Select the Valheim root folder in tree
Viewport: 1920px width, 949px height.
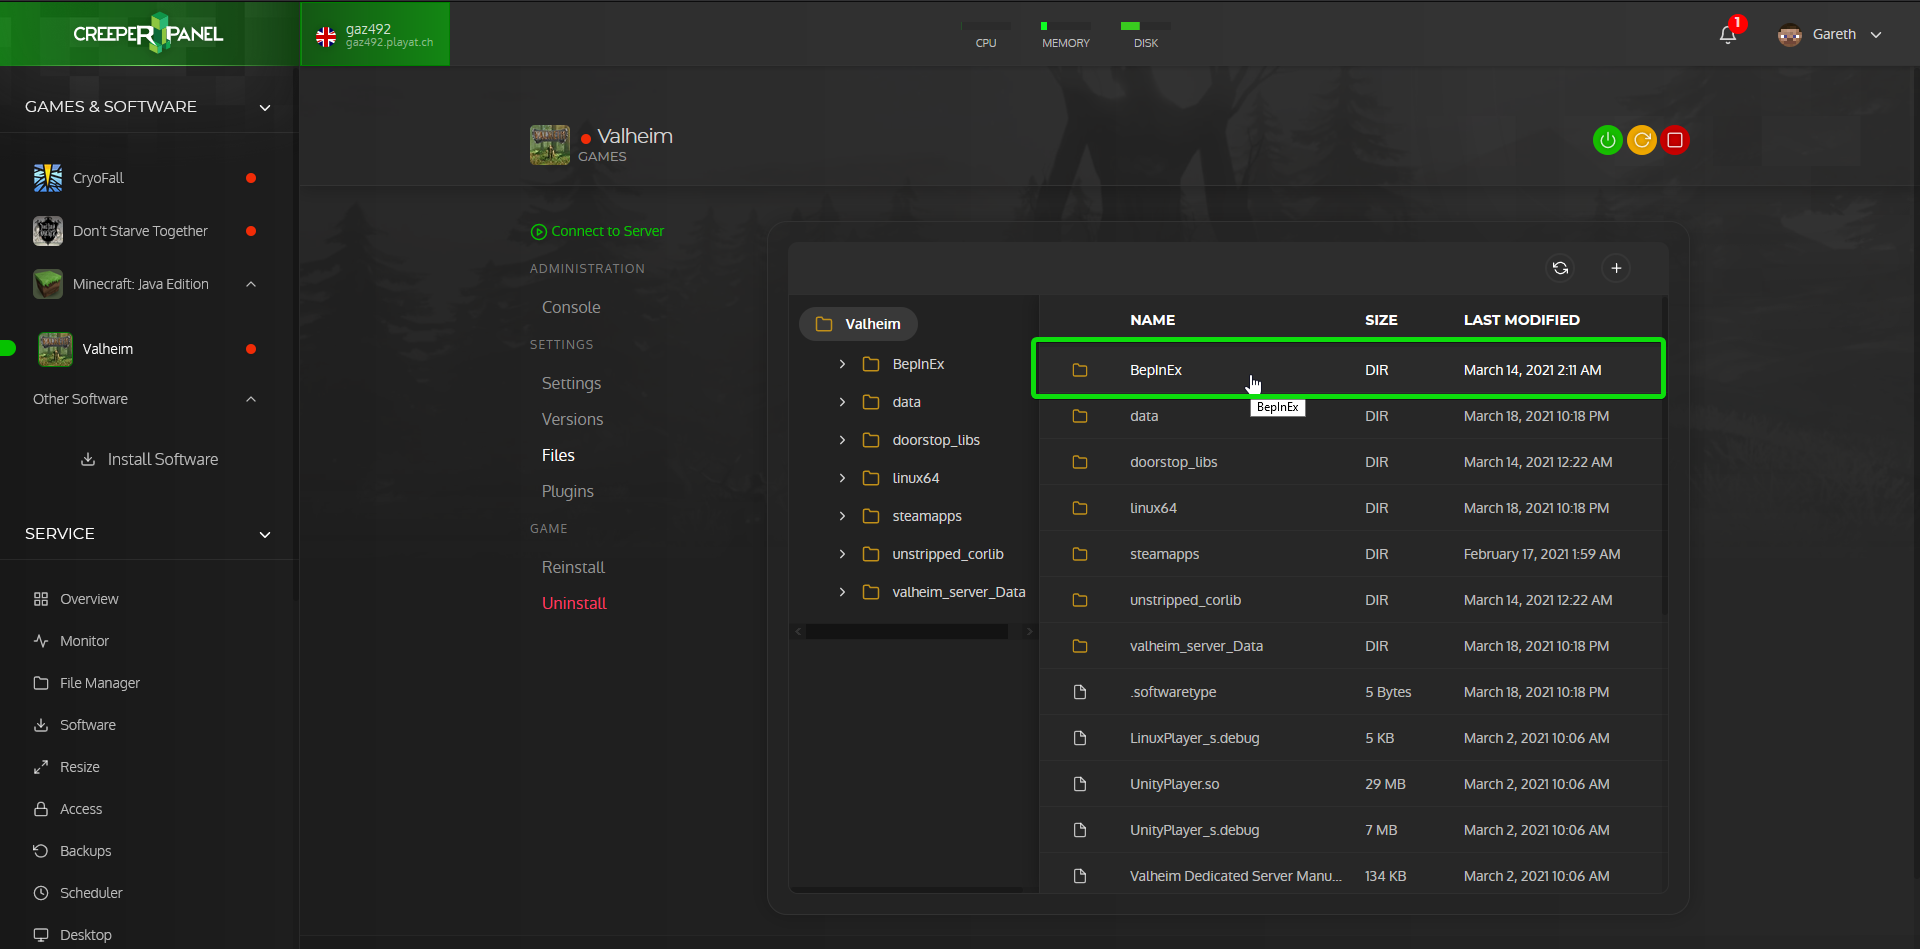[x=858, y=324]
